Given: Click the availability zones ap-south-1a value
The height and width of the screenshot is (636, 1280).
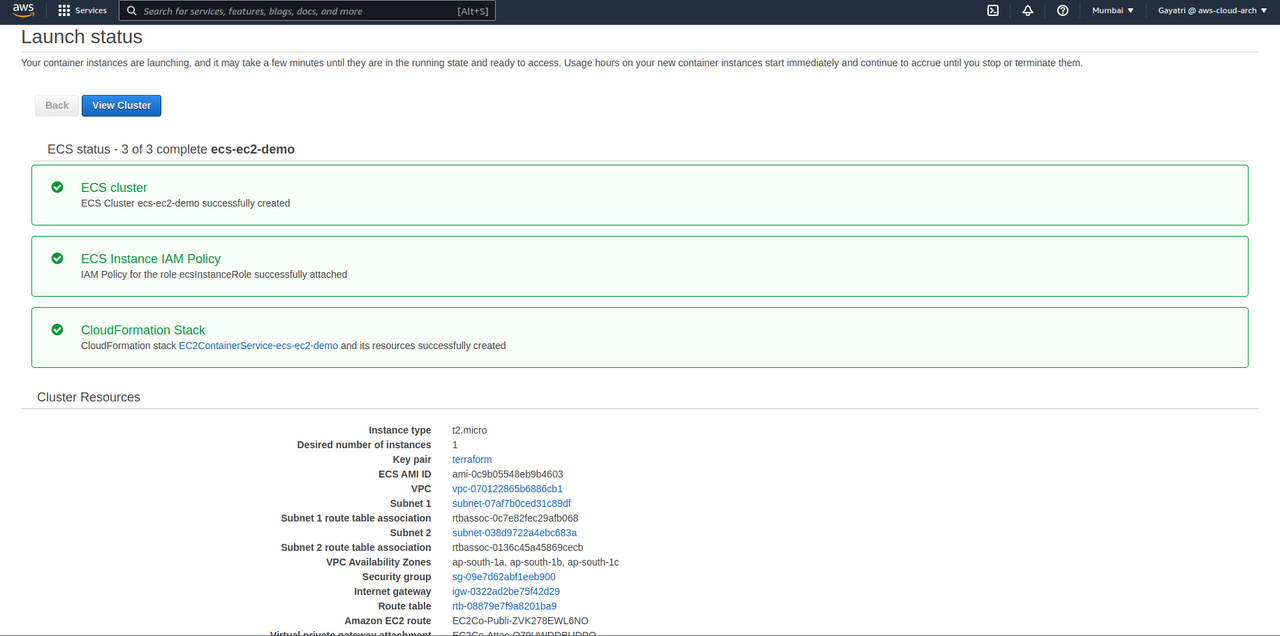Looking at the screenshot, I should click(x=535, y=562).
